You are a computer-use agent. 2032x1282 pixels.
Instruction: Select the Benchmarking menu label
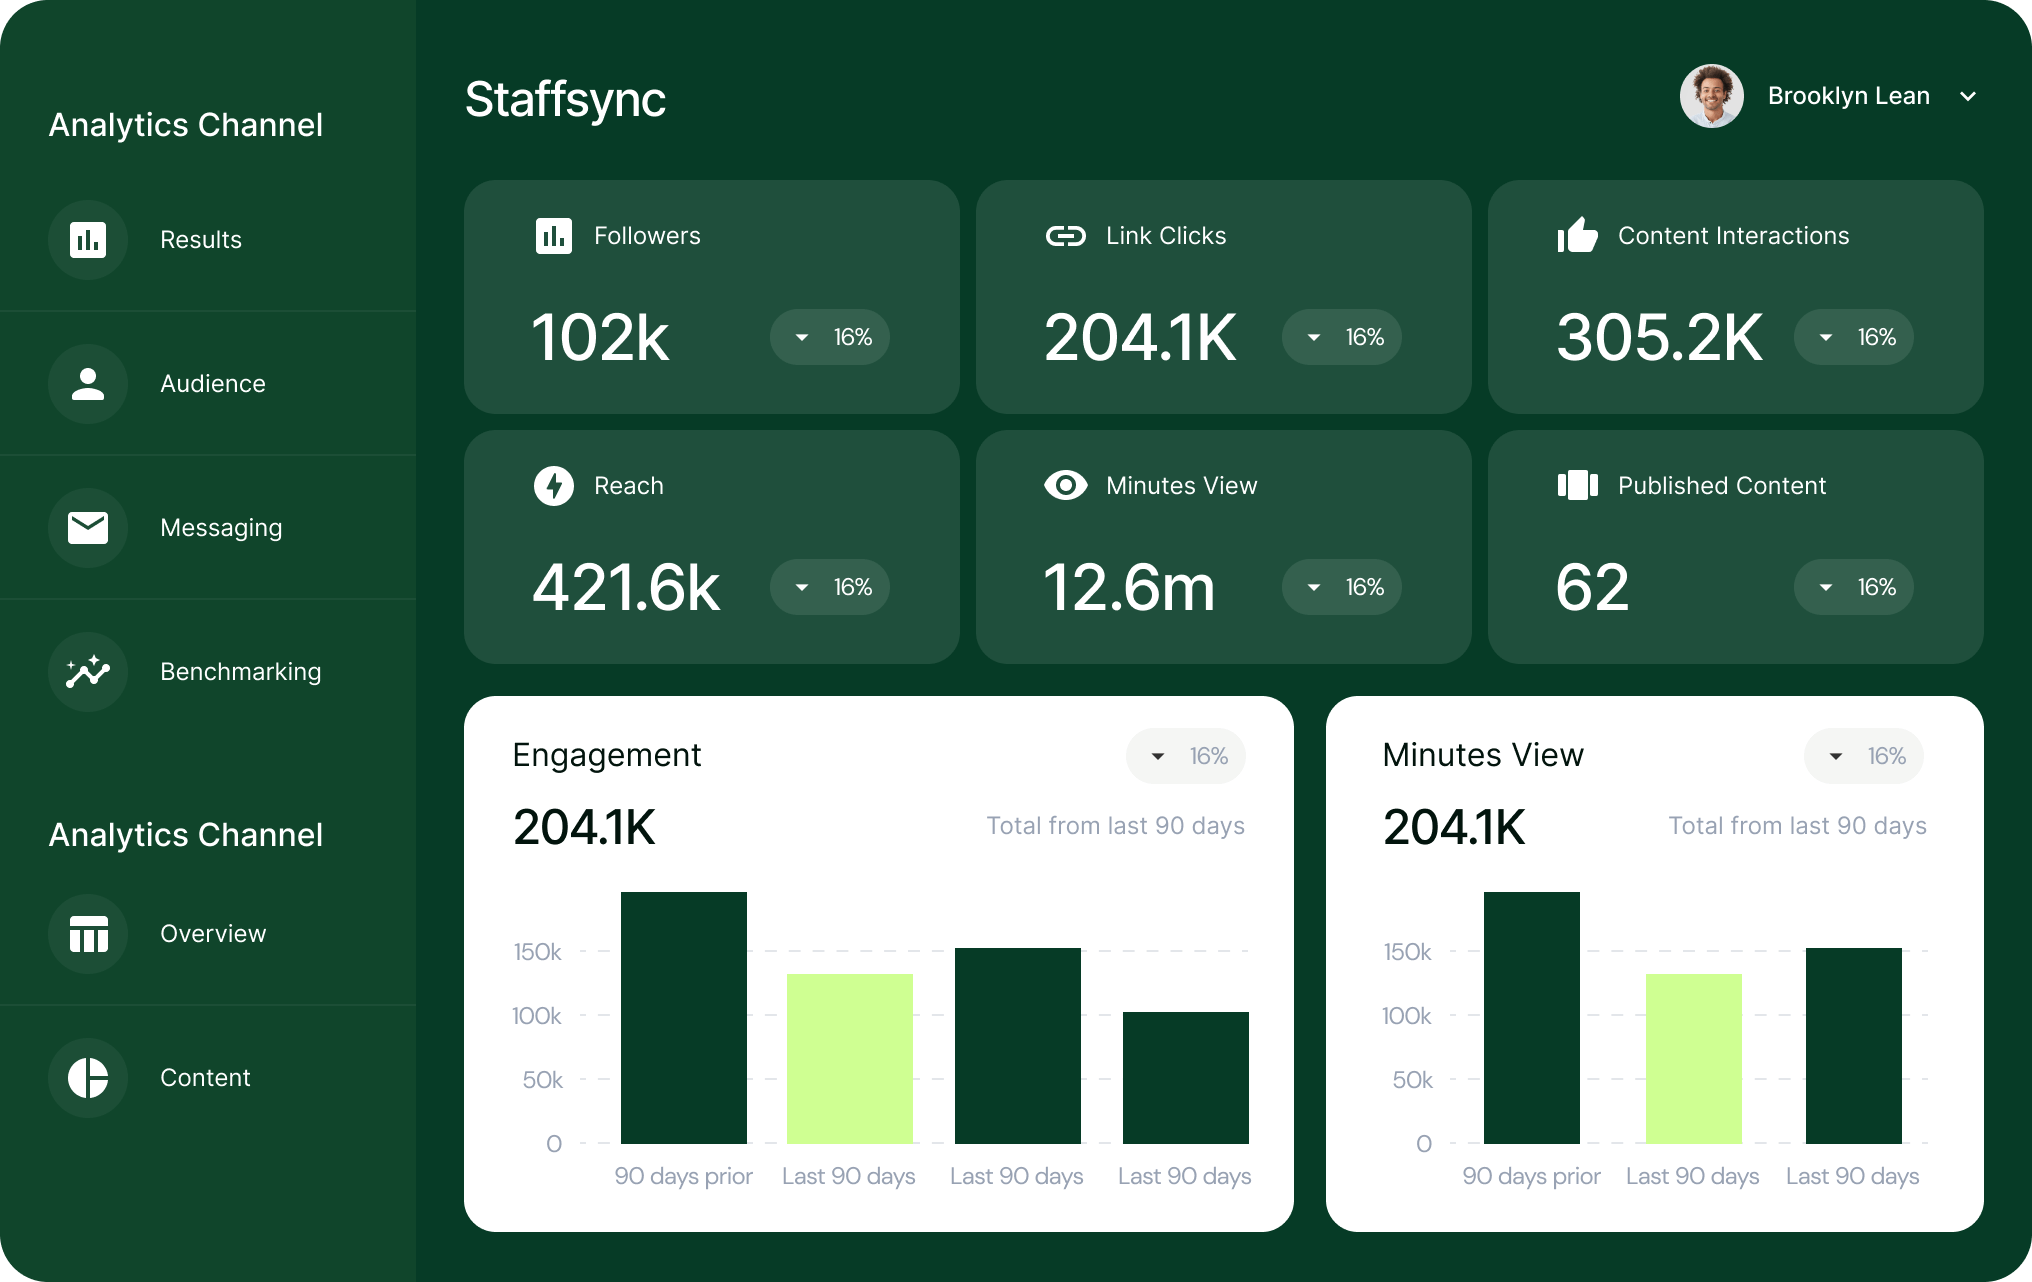point(240,672)
